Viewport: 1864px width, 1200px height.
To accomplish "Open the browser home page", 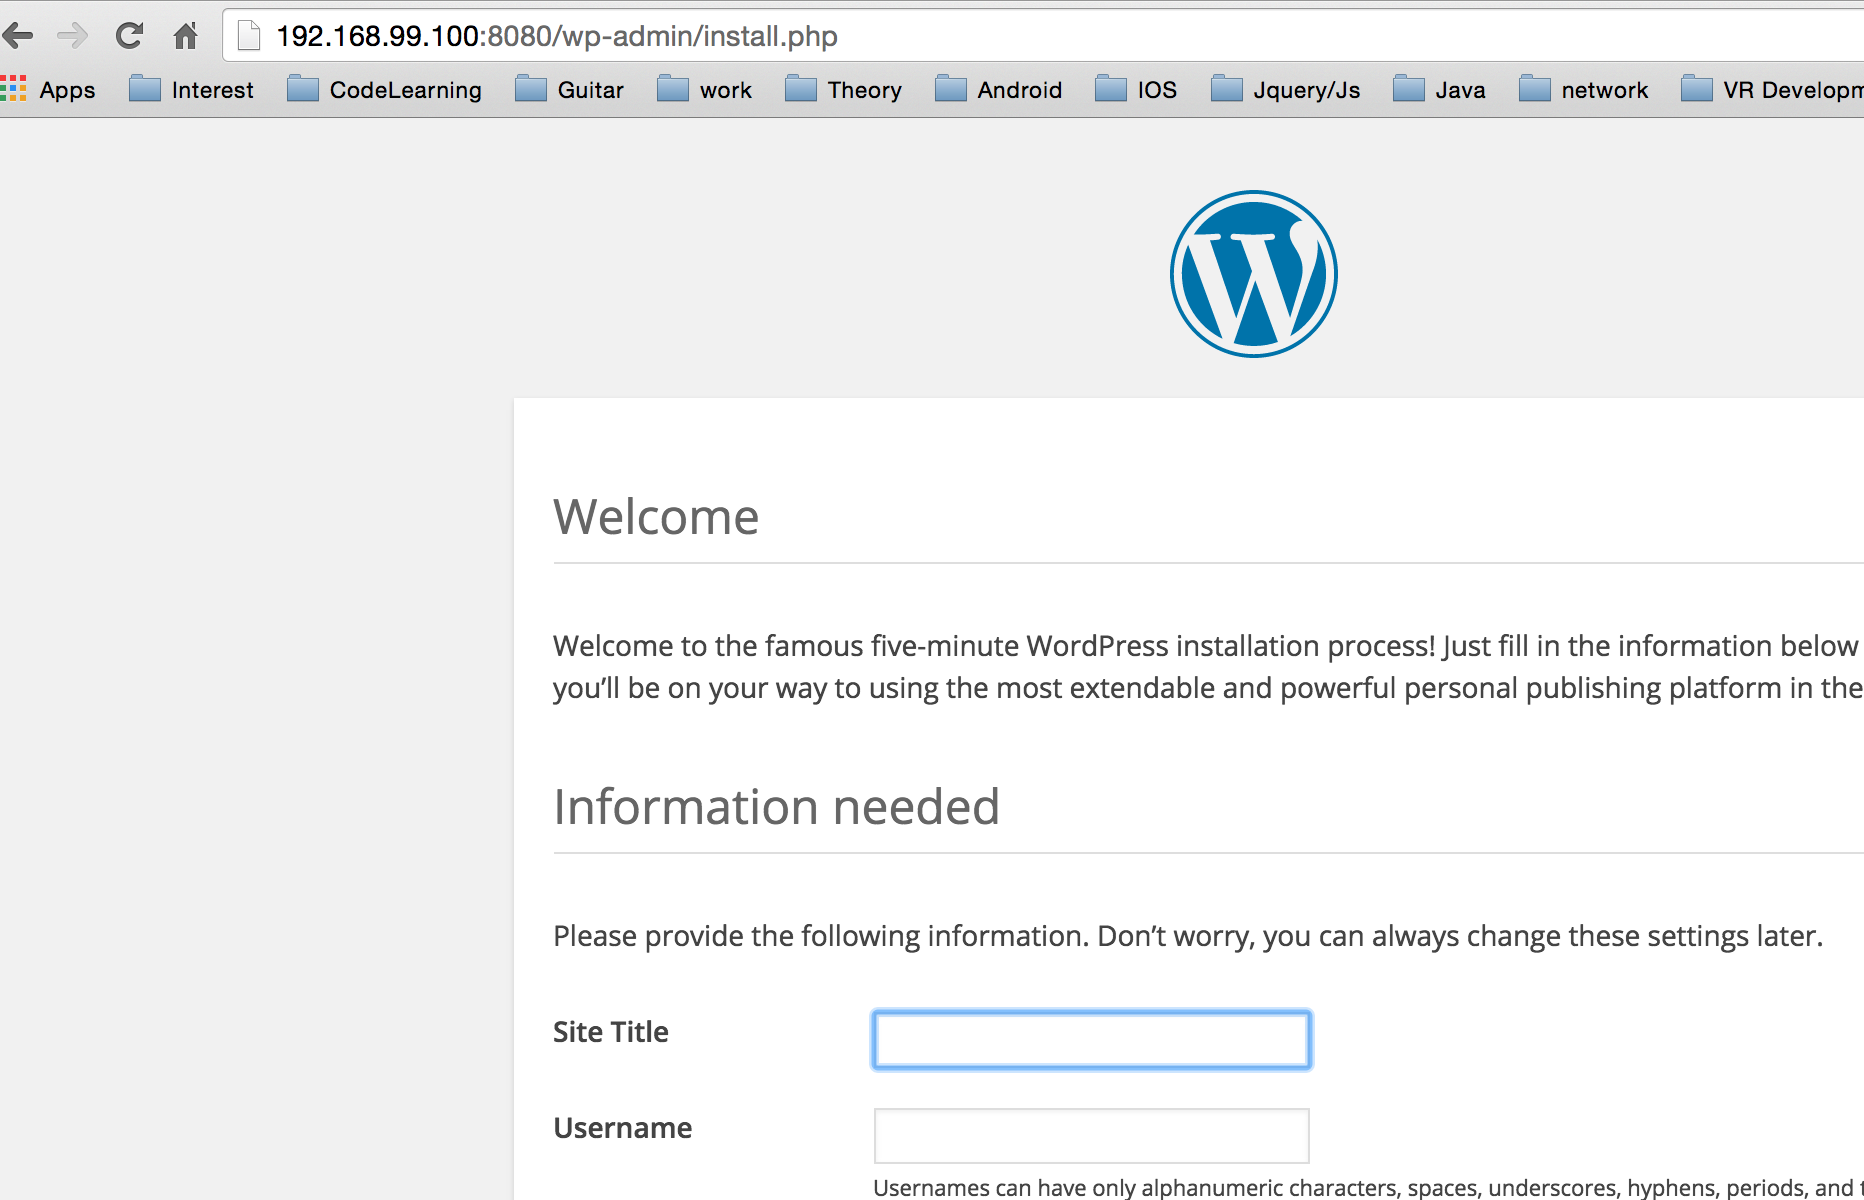I will pyautogui.click(x=185, y=37).
